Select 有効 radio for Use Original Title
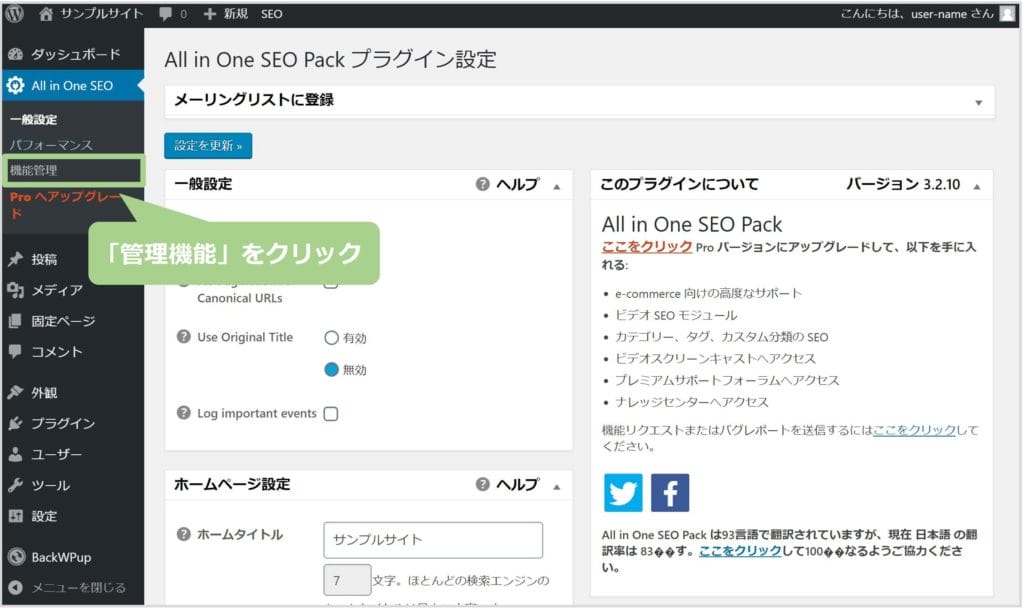 332,338
